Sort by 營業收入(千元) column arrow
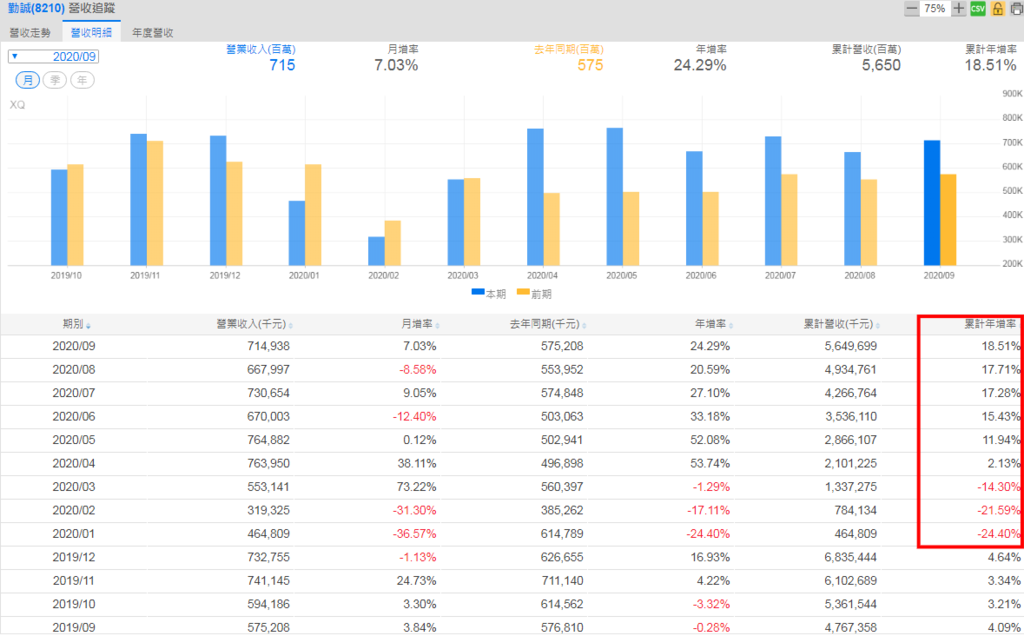The height and width of the screenshot is (636, 1024). pyautogui.click(x=291, y=325)
